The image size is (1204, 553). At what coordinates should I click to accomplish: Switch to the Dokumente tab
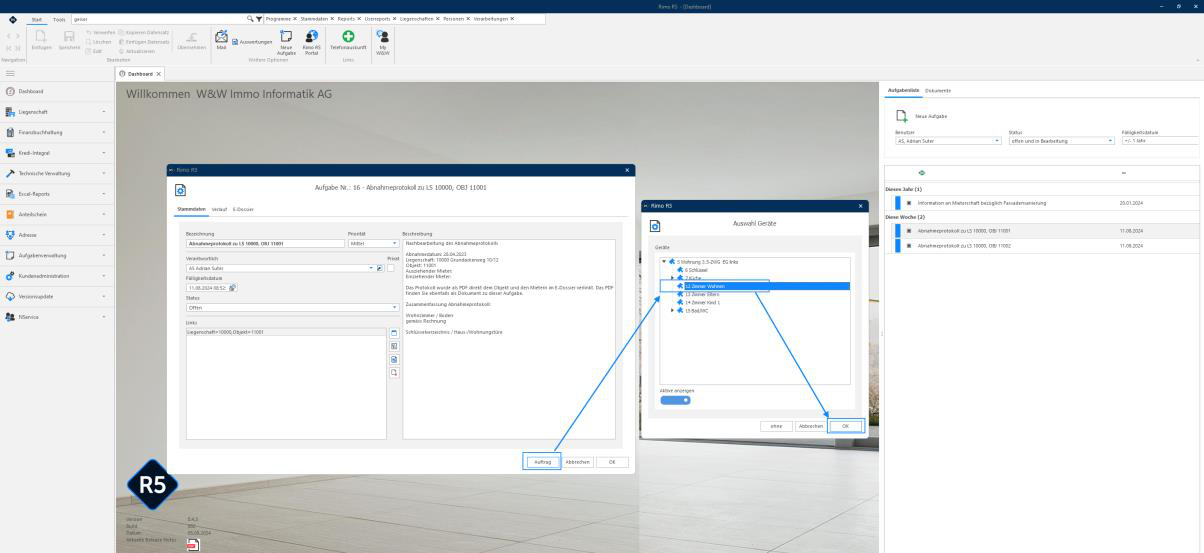click(x=938, y=91)
